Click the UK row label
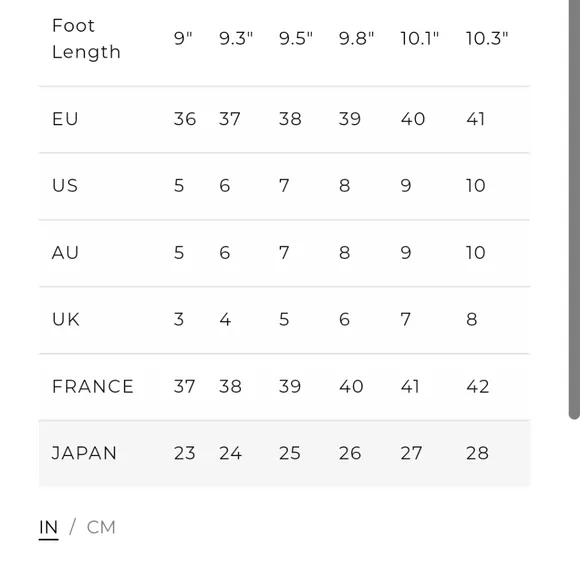580x579 pixels. pos(66,319)
